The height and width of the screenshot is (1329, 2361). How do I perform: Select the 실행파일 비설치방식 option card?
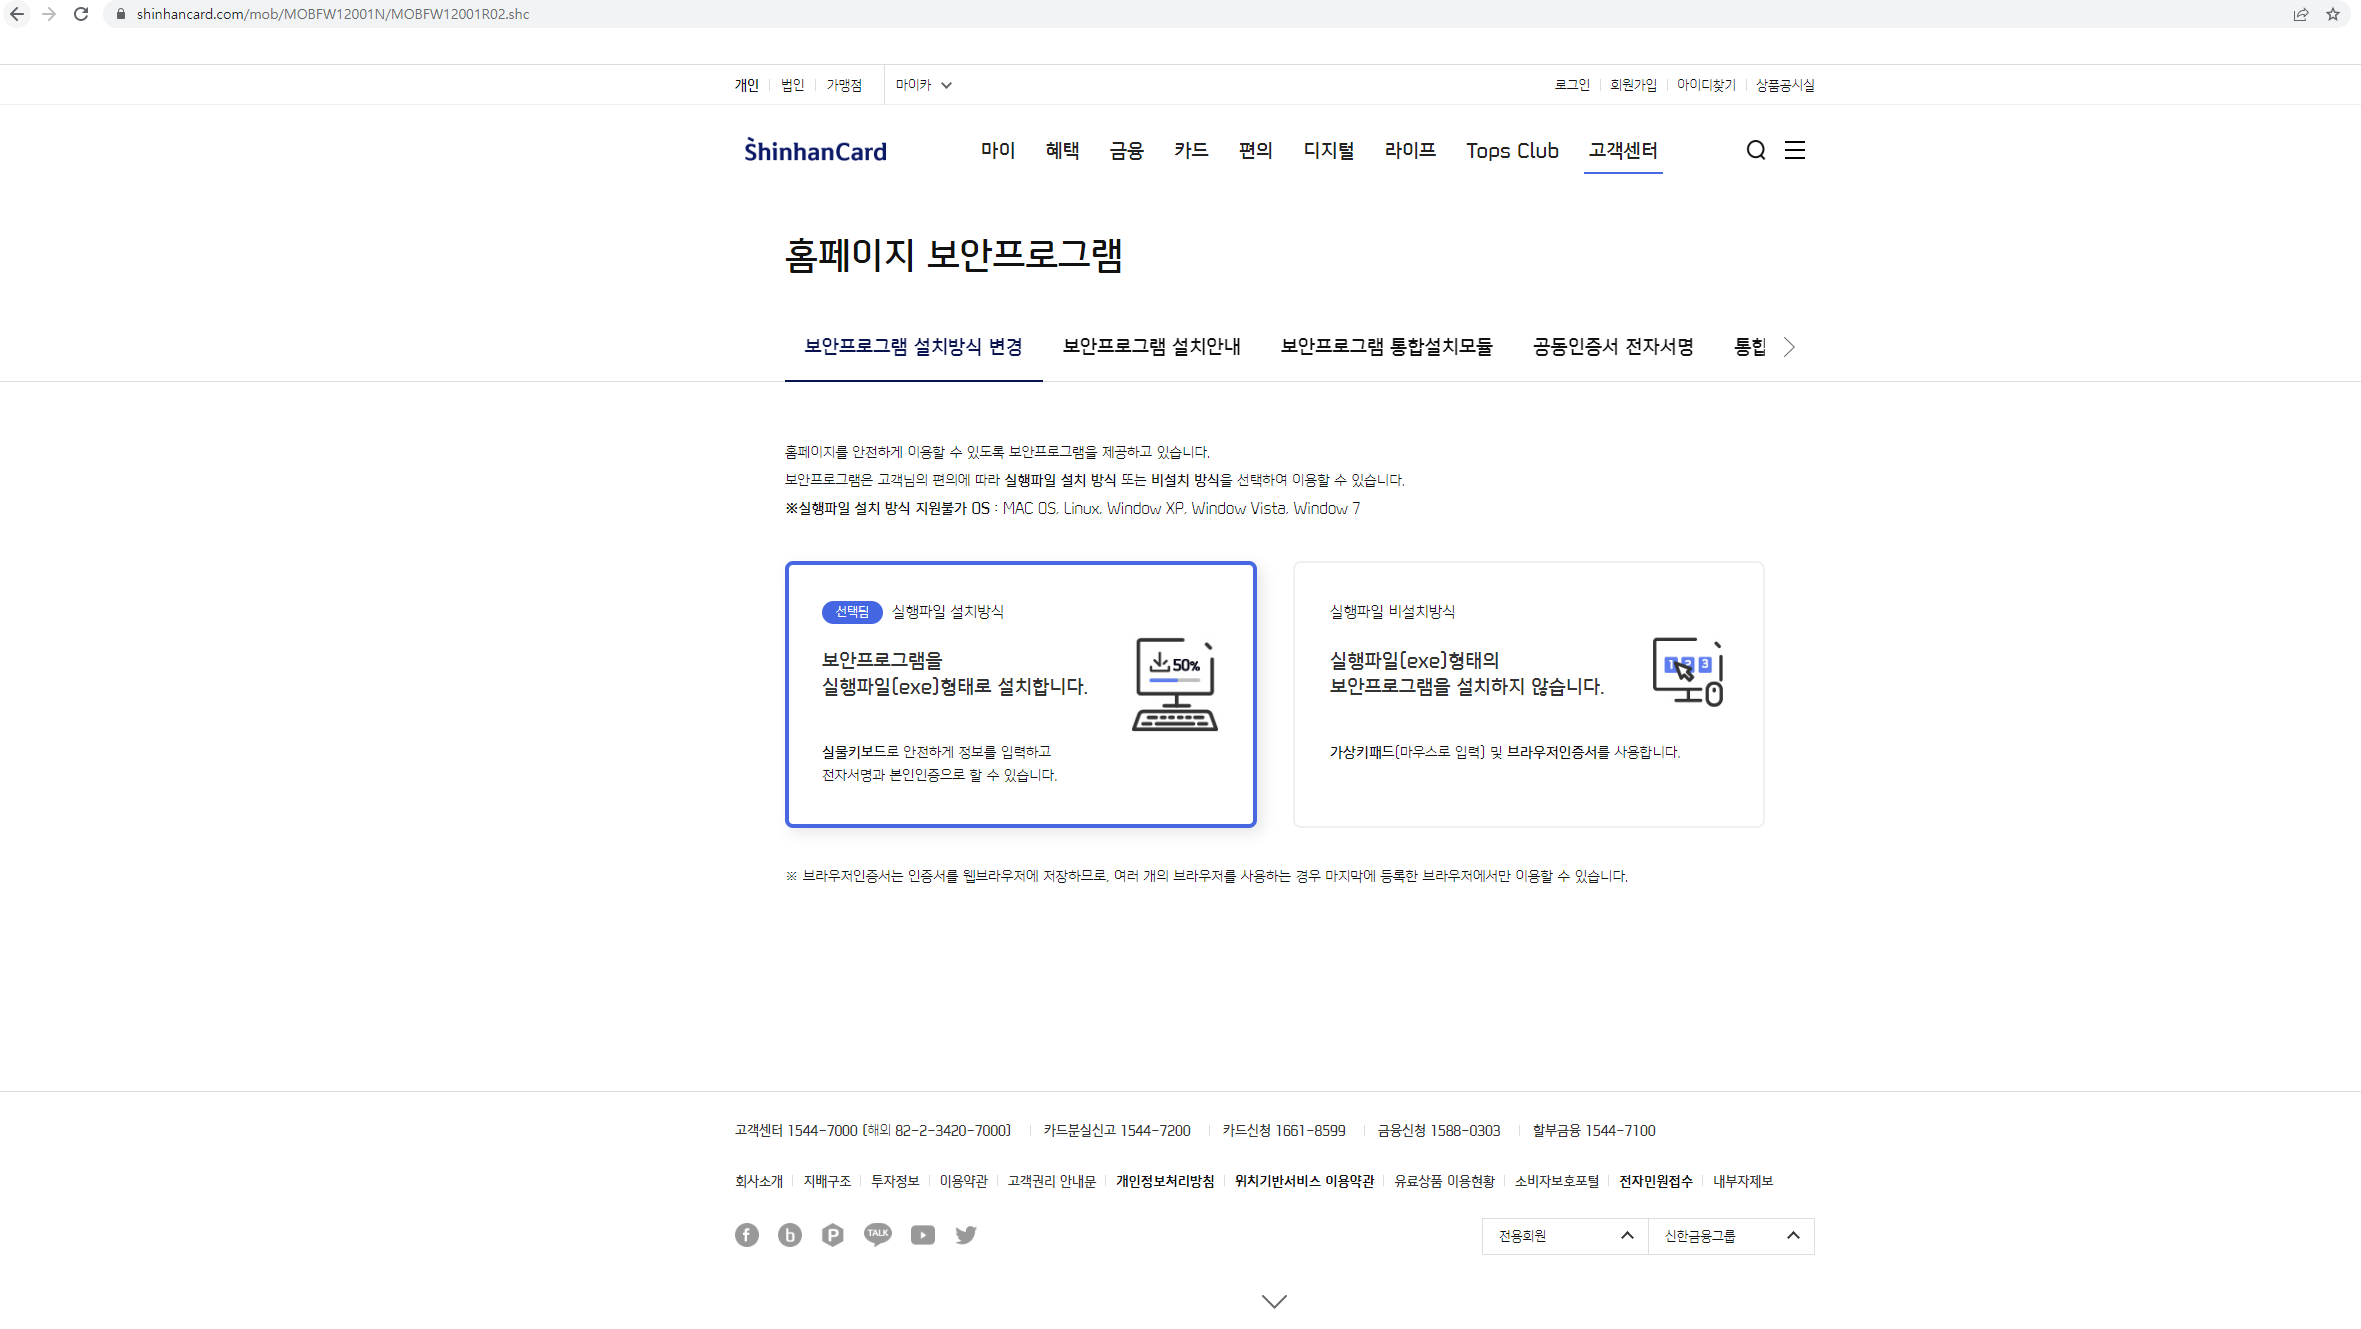pyautogui.click(x=1528, y=694)
